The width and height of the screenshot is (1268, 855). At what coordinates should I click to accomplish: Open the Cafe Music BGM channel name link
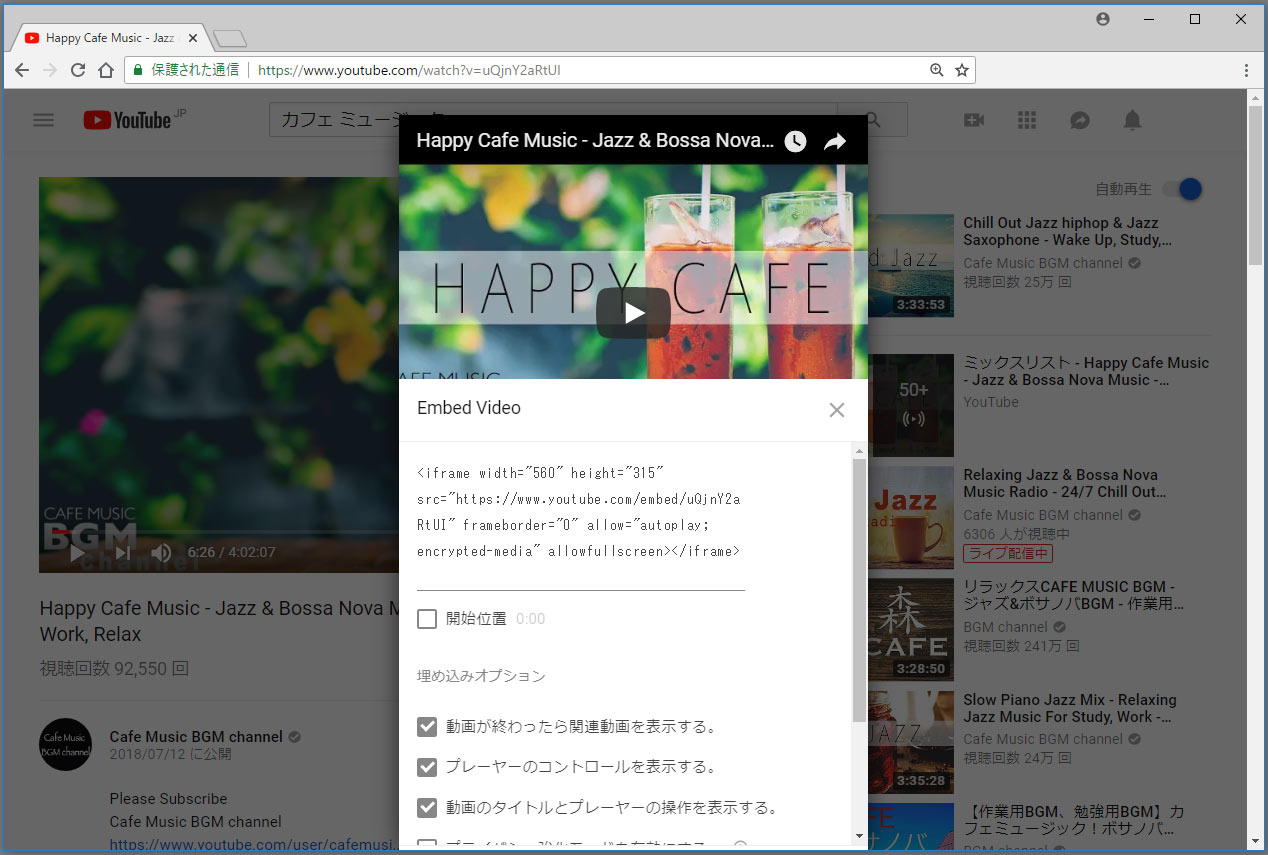pyautogui.click(x=196, y=737)
